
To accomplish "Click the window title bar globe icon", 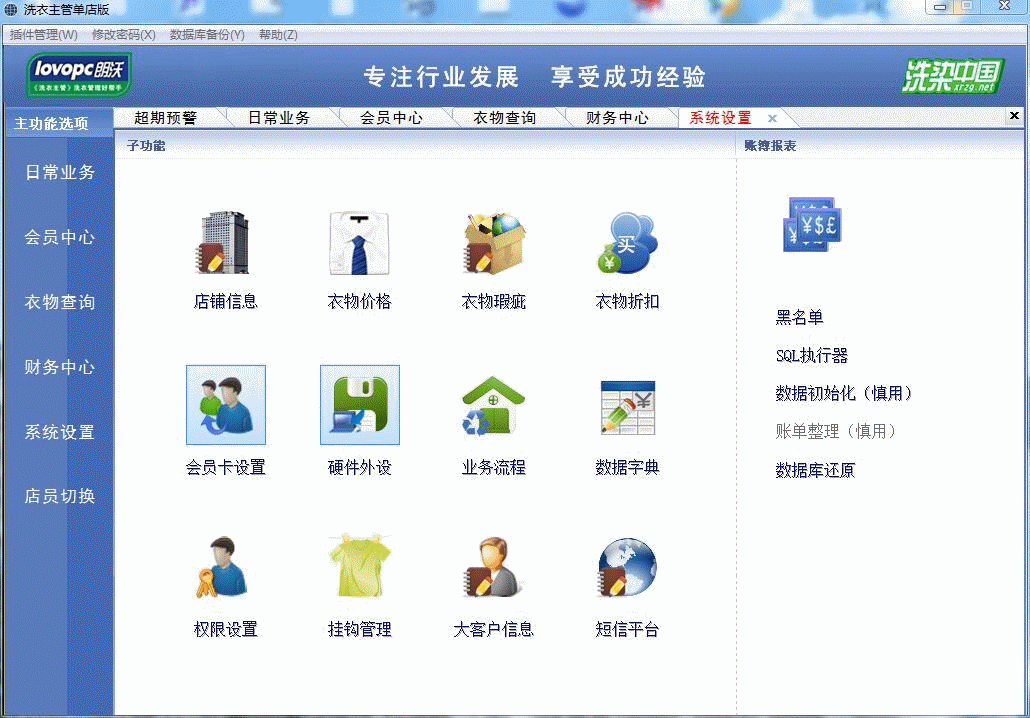I will coord(11,9).
